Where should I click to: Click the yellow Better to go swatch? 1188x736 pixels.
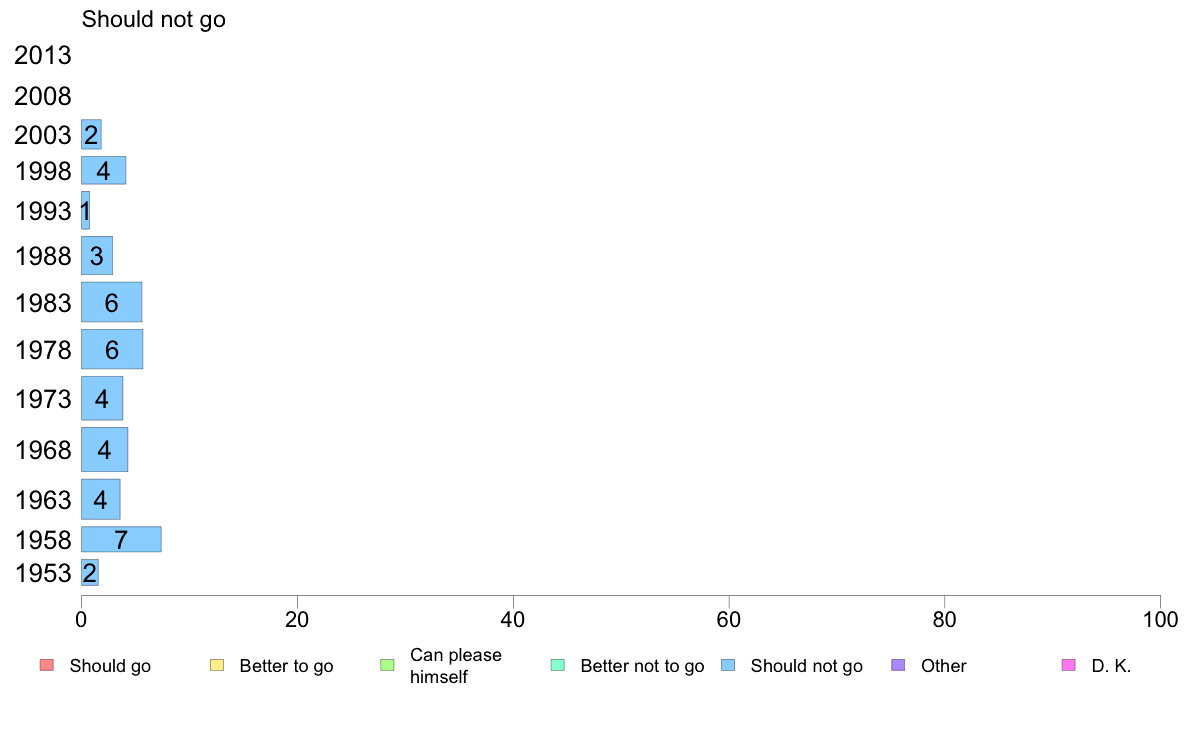click(217, 666)
